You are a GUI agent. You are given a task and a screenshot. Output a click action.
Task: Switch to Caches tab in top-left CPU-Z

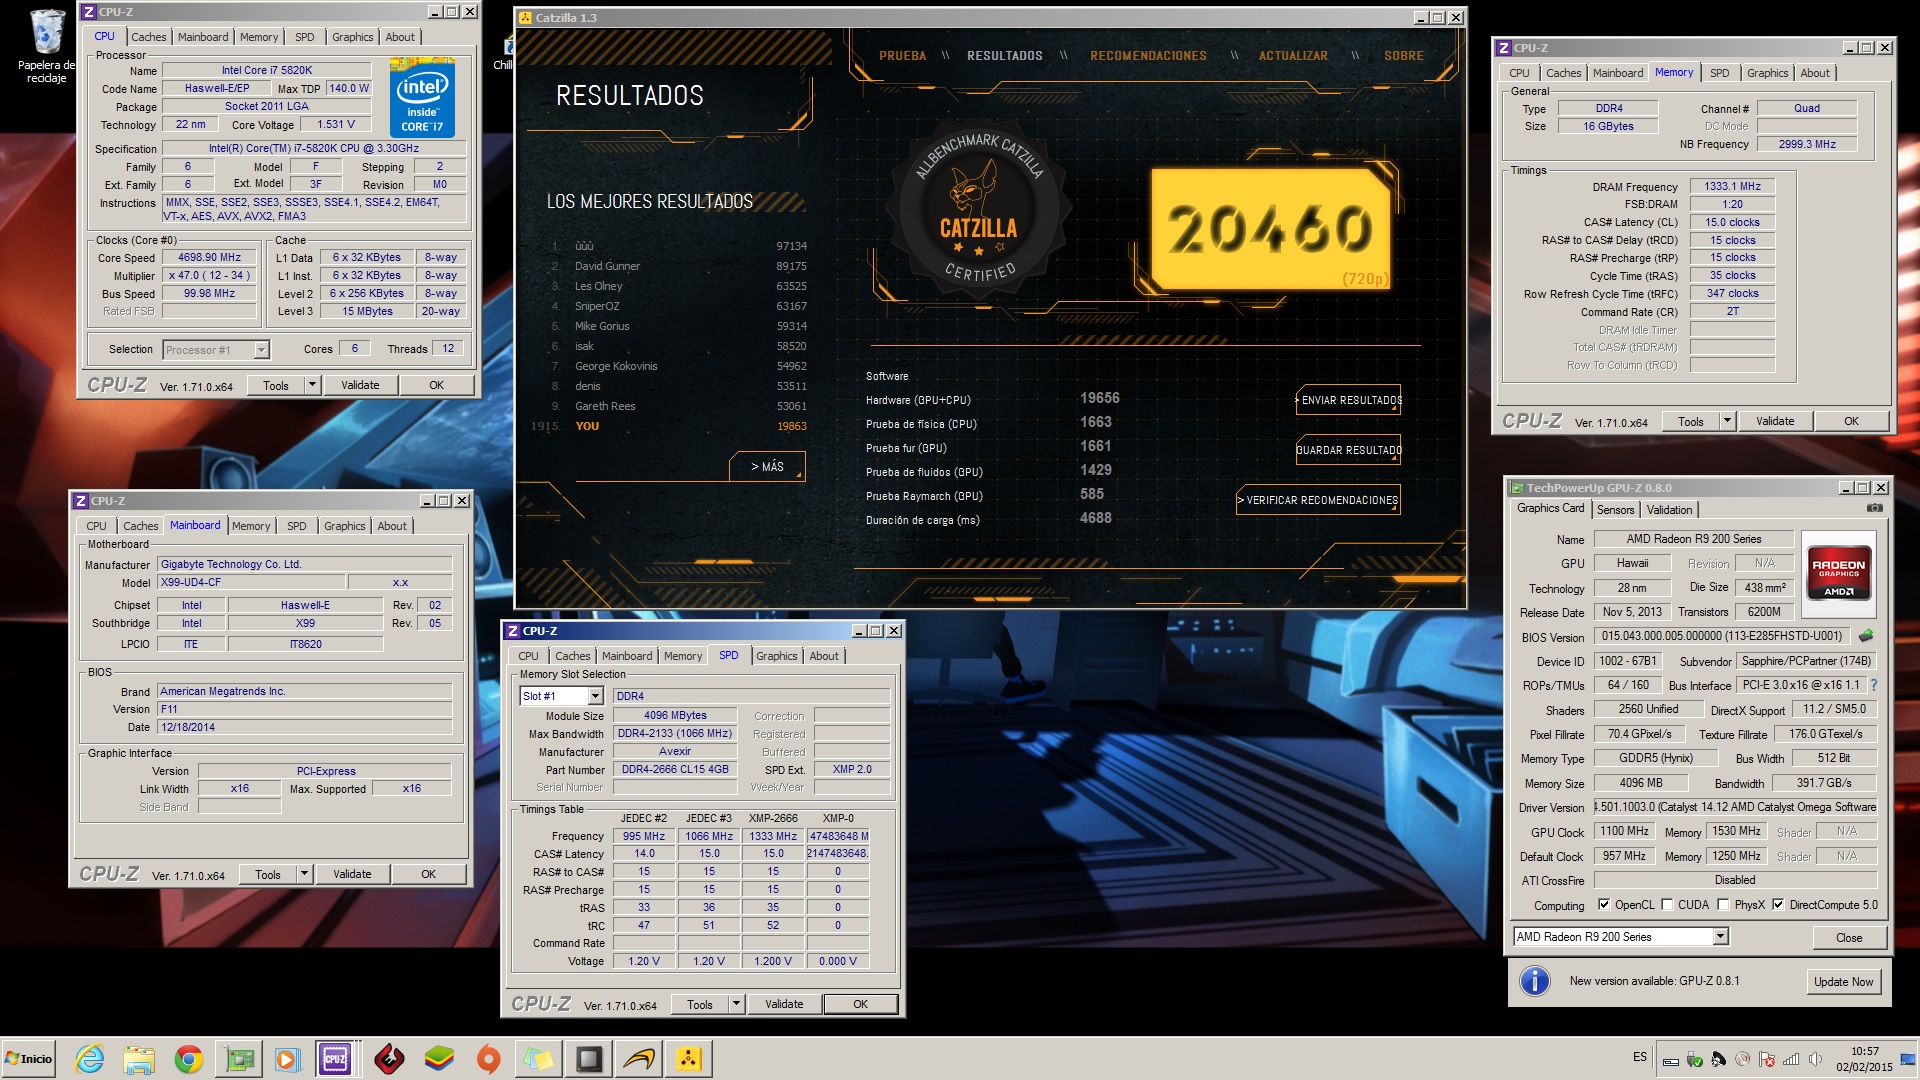point(148,37)
